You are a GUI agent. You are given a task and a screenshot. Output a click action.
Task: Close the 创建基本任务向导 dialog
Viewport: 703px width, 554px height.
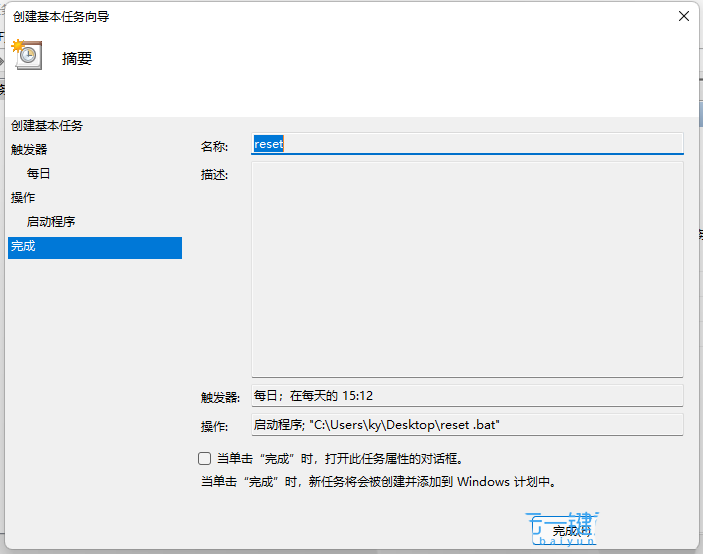click(684, 17)
